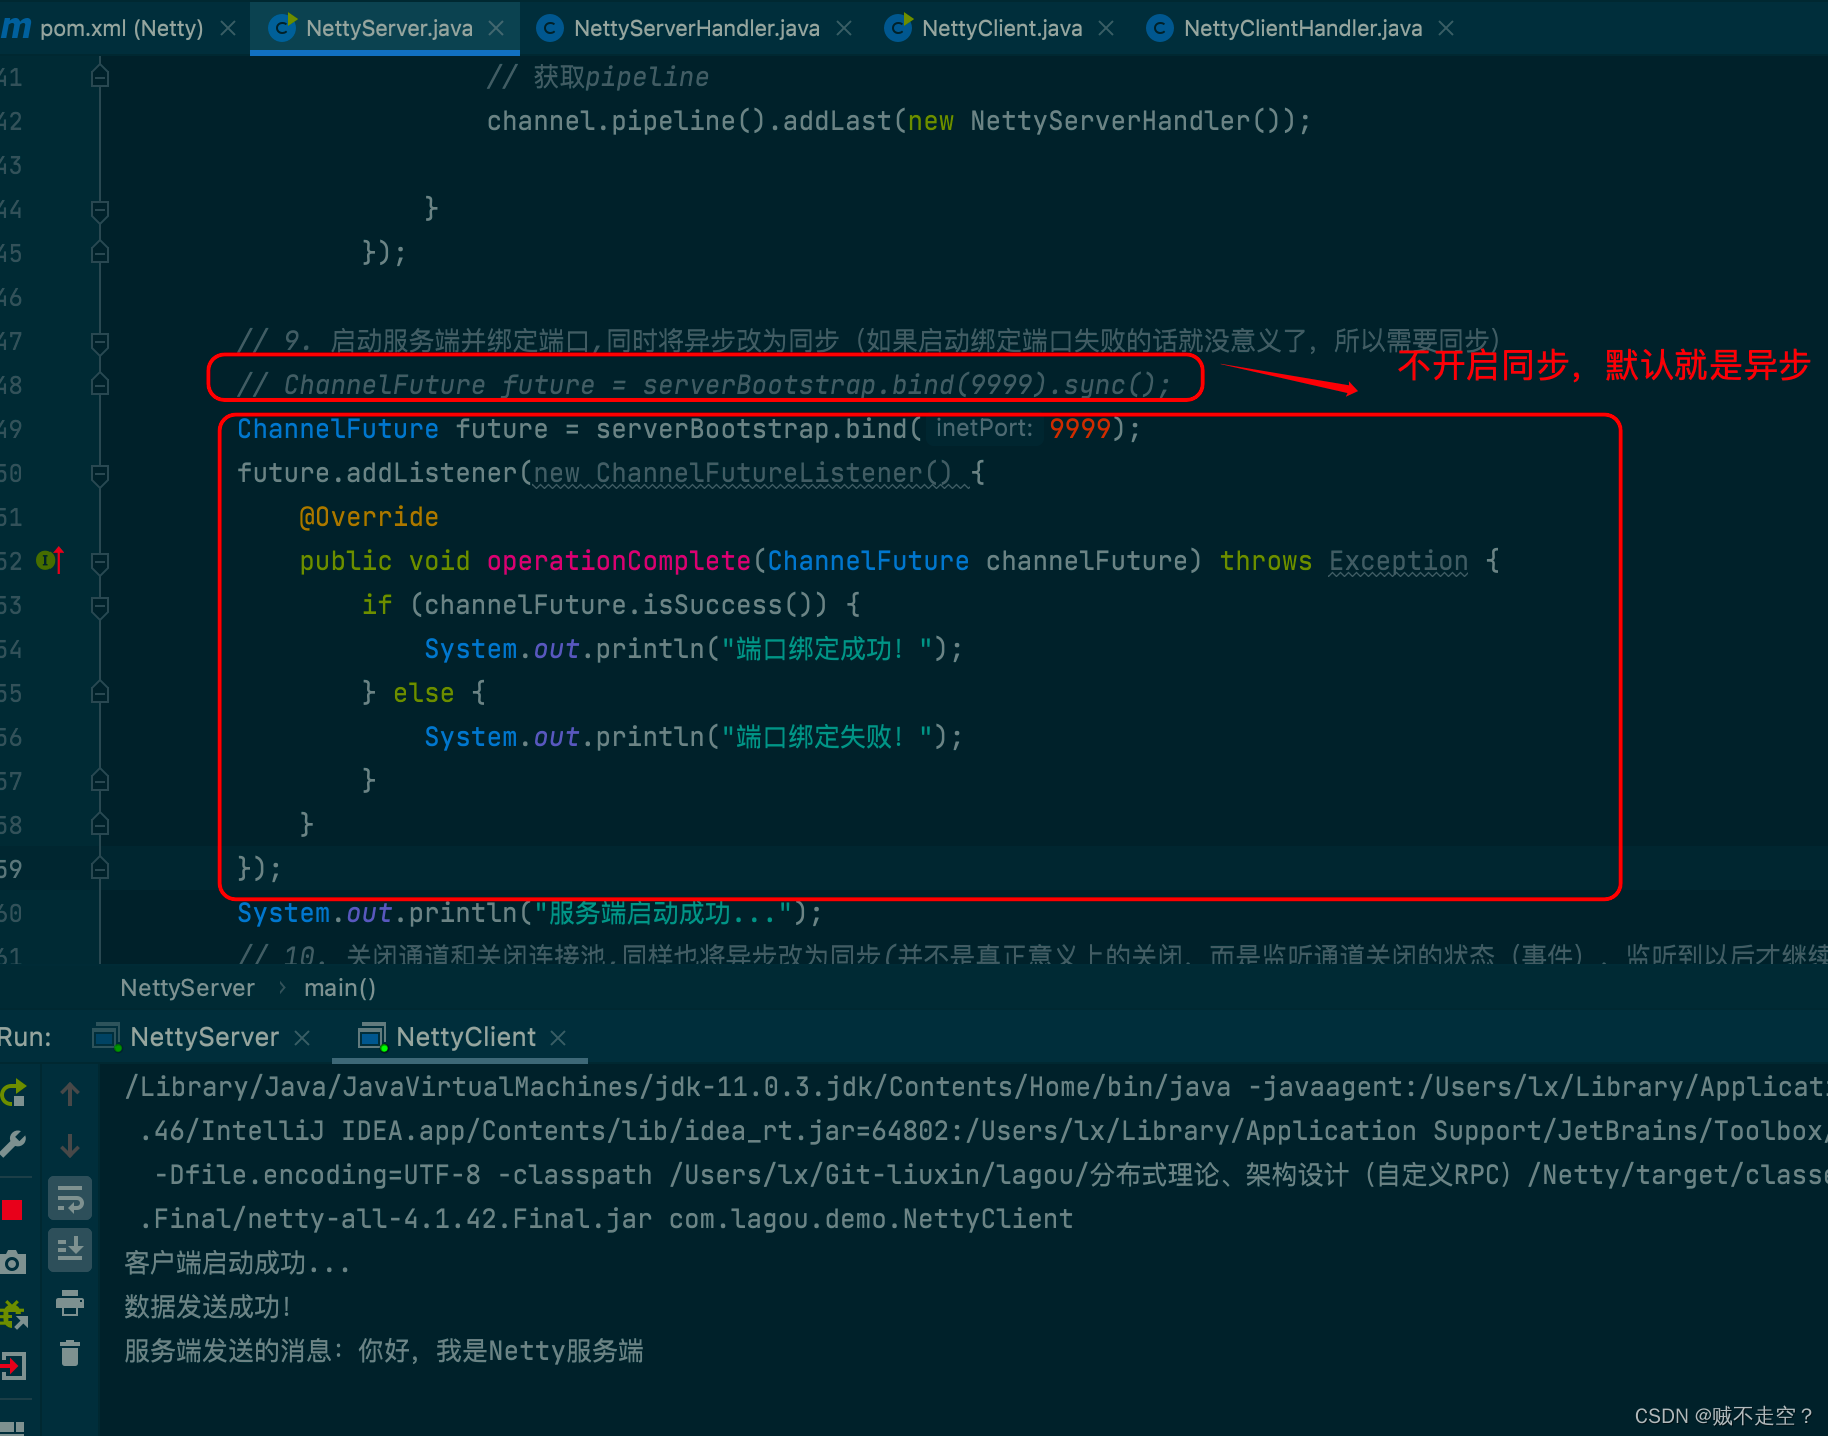Screen dimensions: 1828x1436
Task: Click the down arrow in run console toolbar
Action: pyautogui.click(x=70, y=1145)
